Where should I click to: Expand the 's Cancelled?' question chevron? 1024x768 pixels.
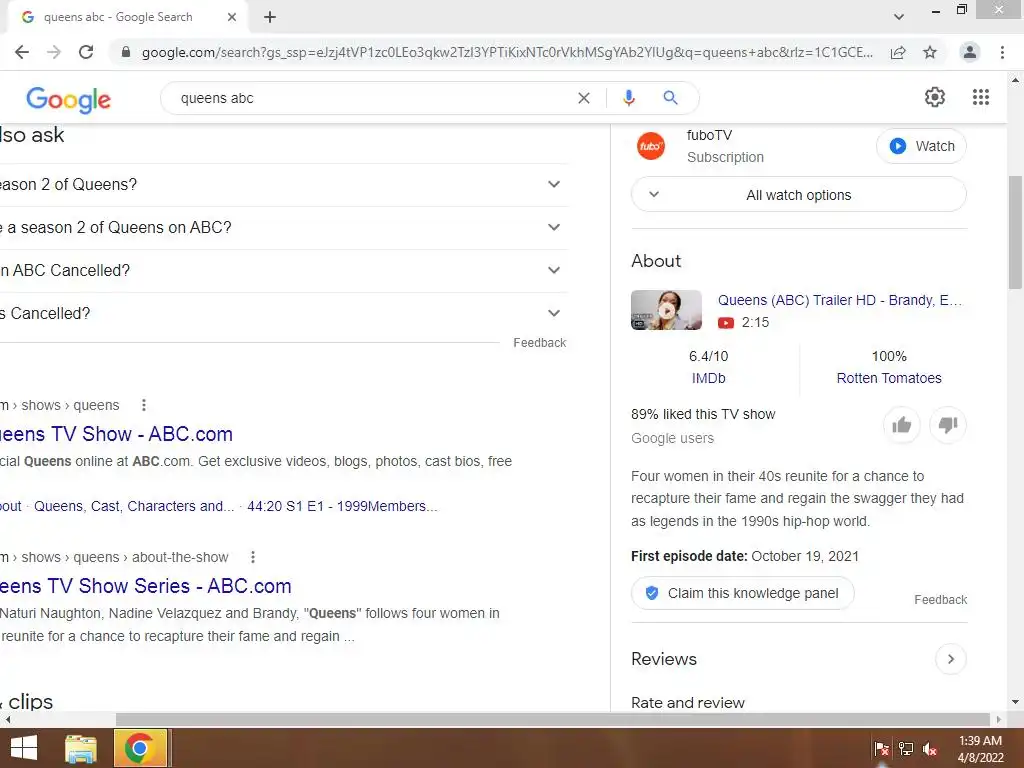point(554,313)
